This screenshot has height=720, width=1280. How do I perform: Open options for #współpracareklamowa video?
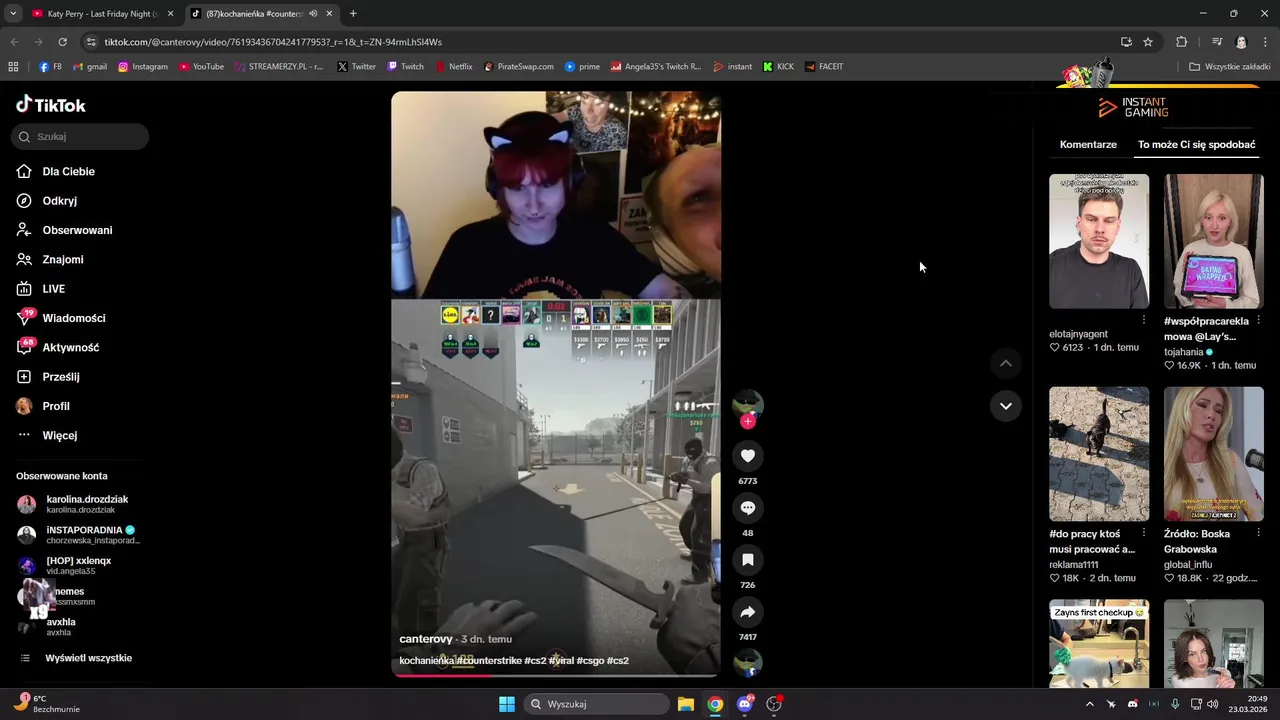coord(1258,320)
